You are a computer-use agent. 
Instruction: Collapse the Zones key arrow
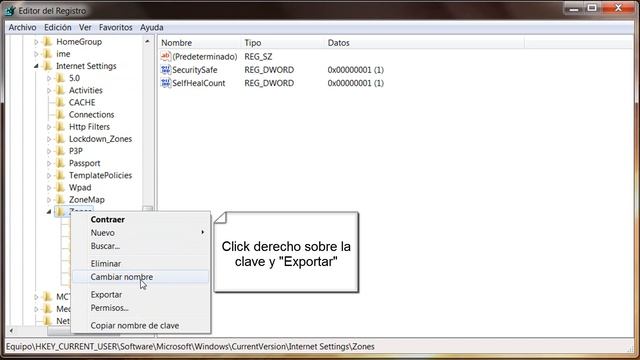(x=49, y=211)
